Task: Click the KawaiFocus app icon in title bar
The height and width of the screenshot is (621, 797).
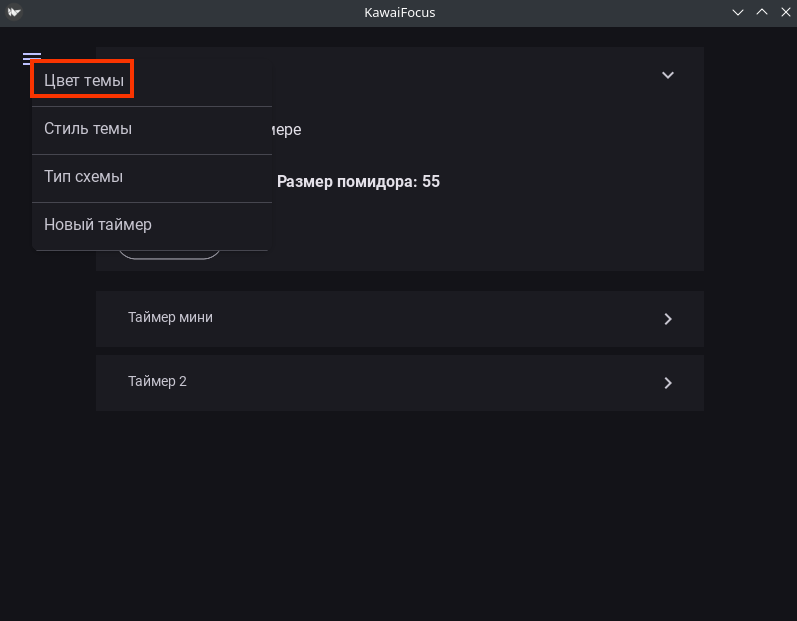Action: 15,12
